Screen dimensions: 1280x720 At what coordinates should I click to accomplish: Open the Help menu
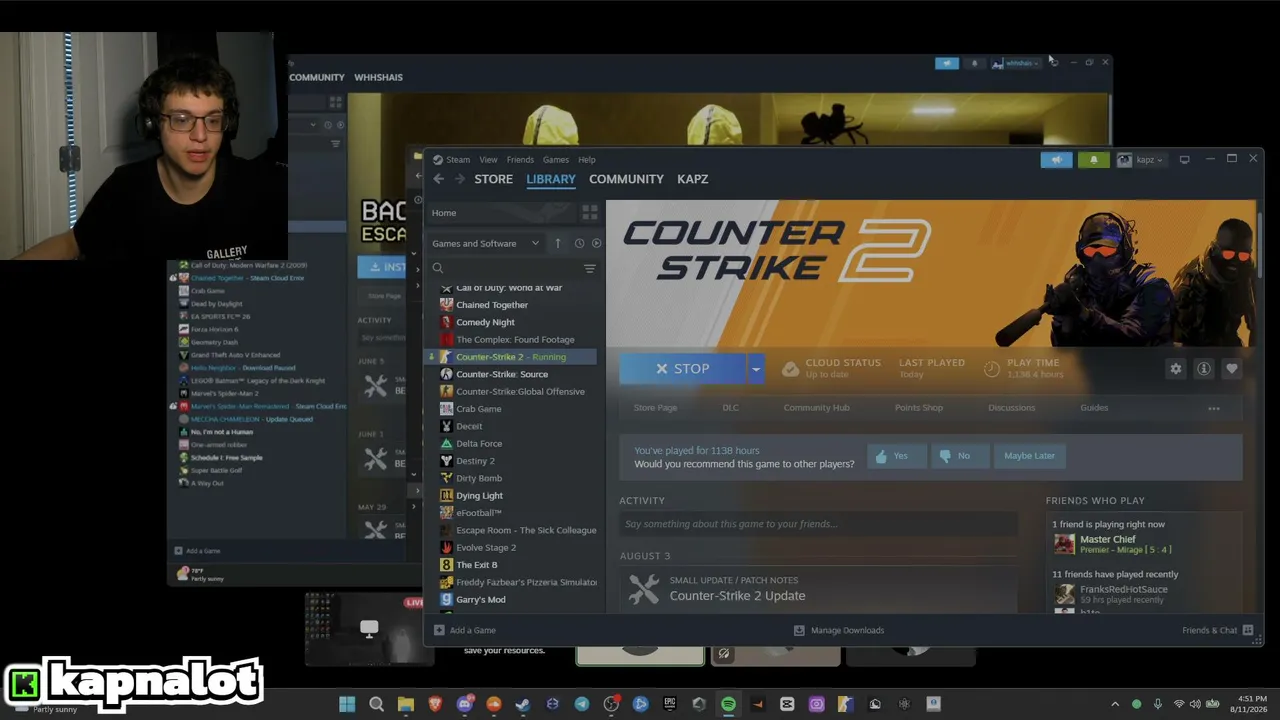point(587,160)
